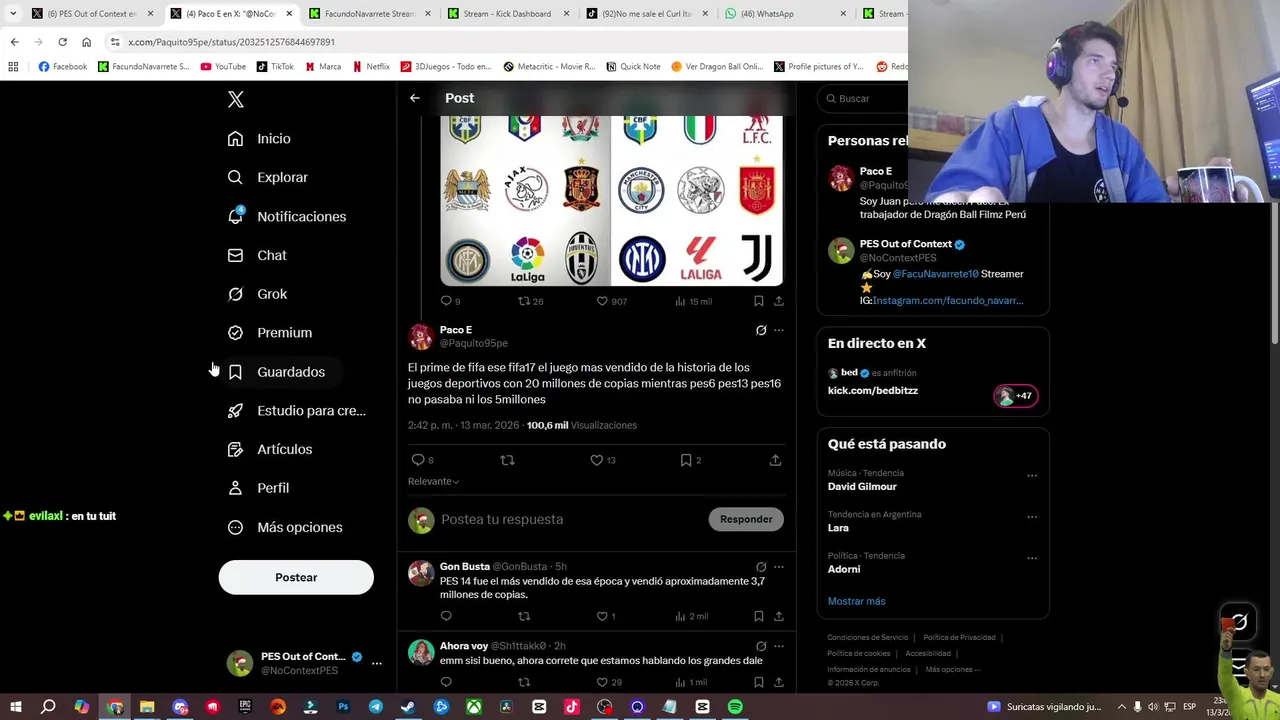Reload the page in the browser
1280x720 pixels.
62,42
